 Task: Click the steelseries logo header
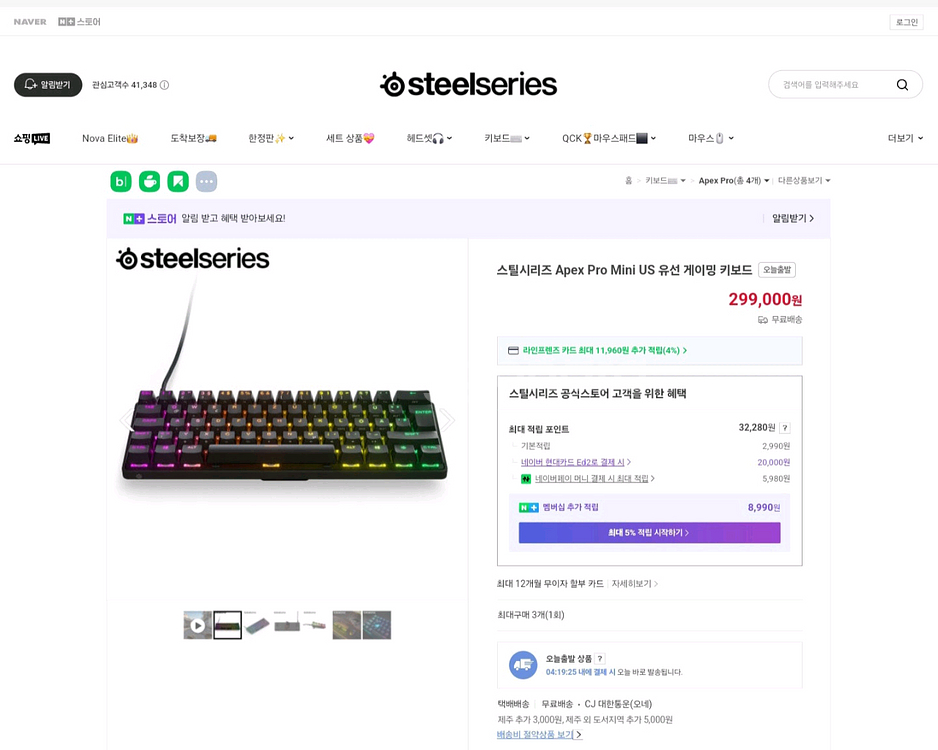[468, 84]
